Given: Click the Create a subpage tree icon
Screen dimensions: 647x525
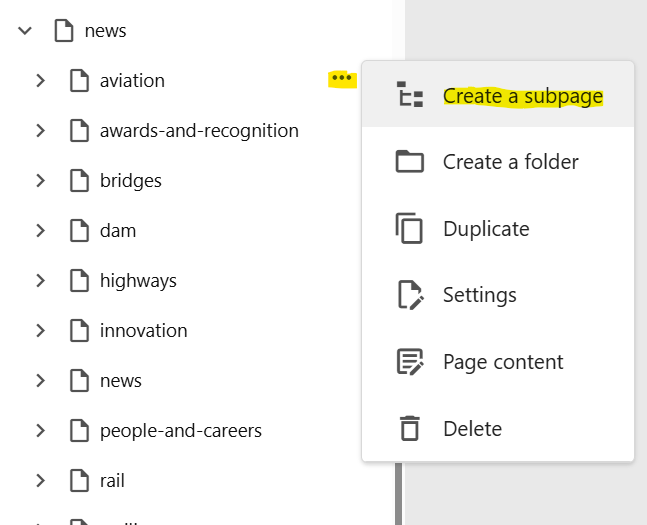Looking at the screenshot, I should pyautogui.click(x=410, y=95).
